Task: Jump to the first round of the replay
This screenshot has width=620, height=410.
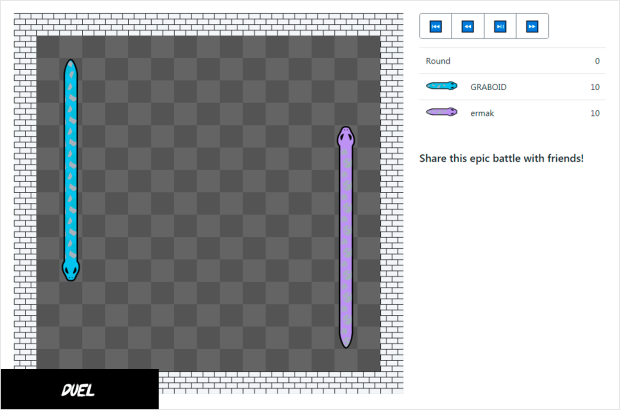Action: [x=435, y=26]
